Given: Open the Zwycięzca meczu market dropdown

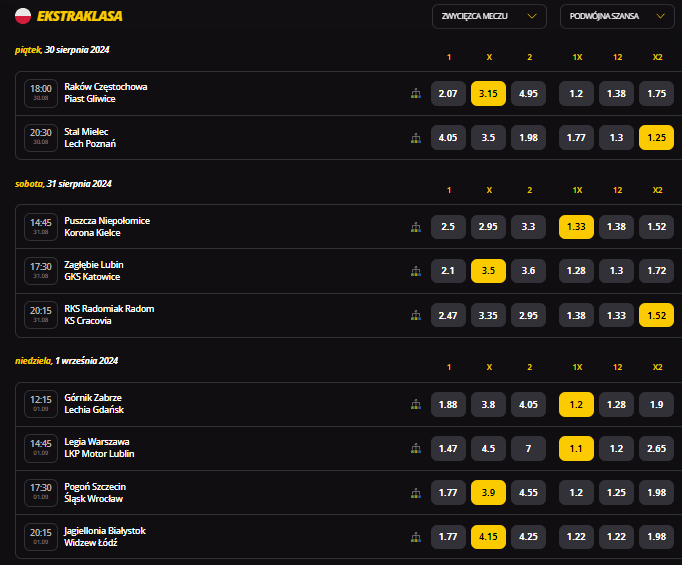Looking at the screenshot, I should click(x=489, y=16).
